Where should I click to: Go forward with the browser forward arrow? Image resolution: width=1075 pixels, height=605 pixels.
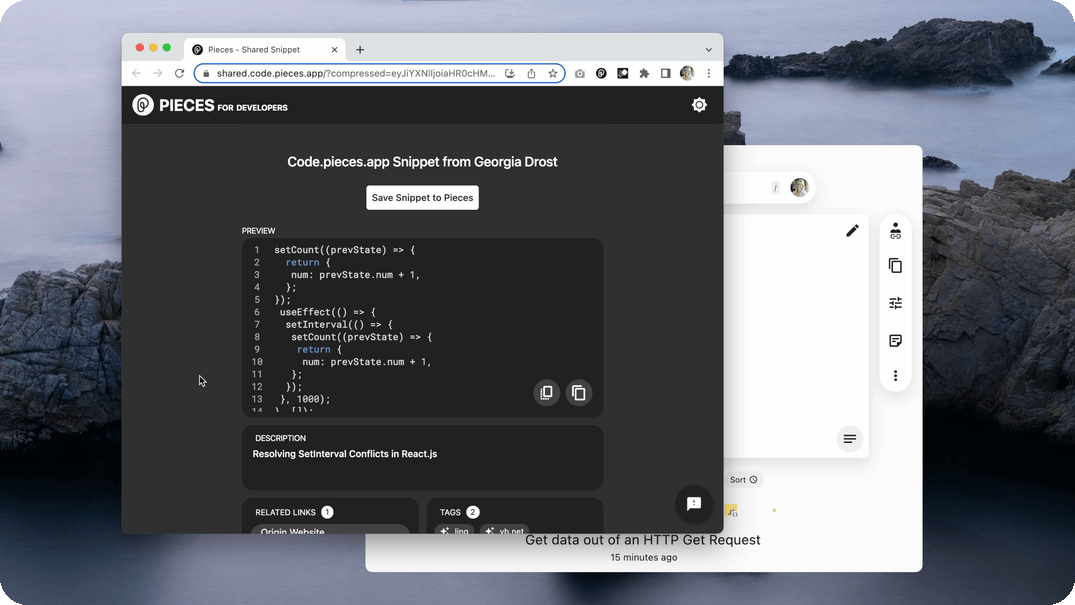click(x=158, y=73)
